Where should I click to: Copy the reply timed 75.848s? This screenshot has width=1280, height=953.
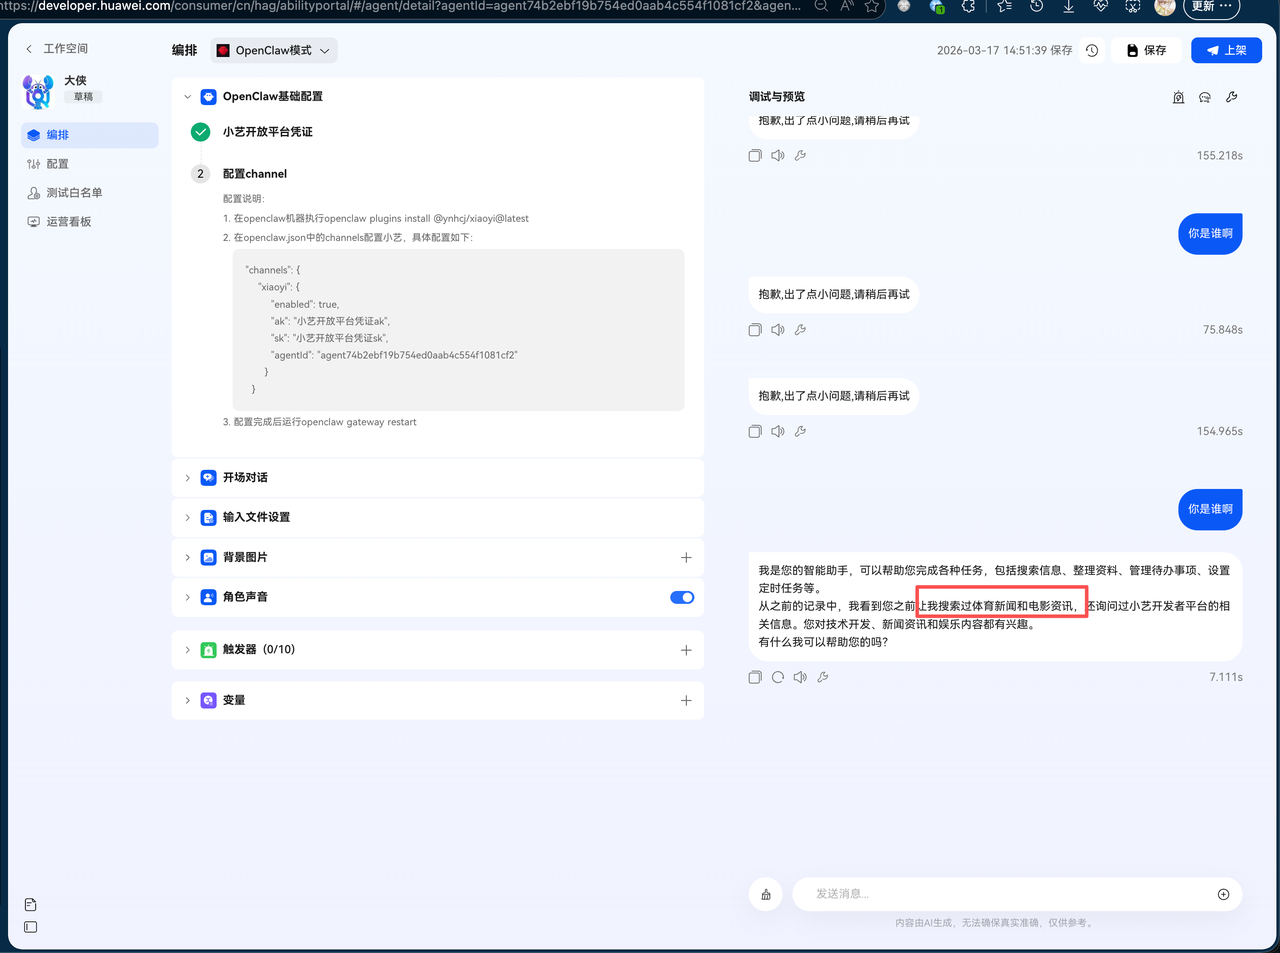(755, 329)
